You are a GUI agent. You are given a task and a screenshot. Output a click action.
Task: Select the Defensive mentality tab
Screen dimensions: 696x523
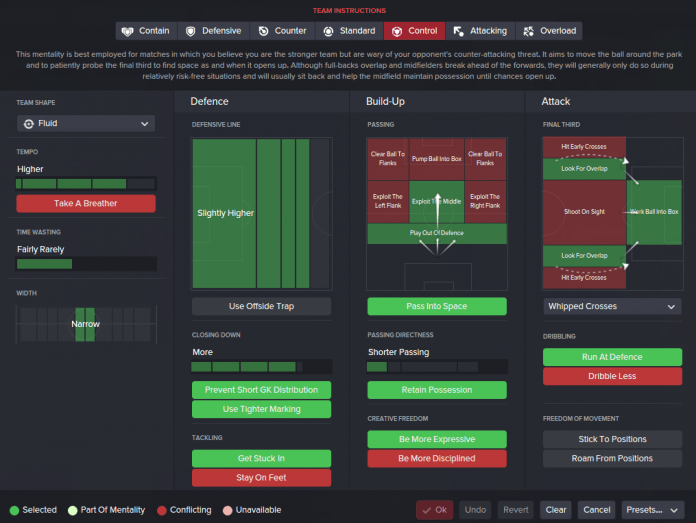(x=214, y=31)
